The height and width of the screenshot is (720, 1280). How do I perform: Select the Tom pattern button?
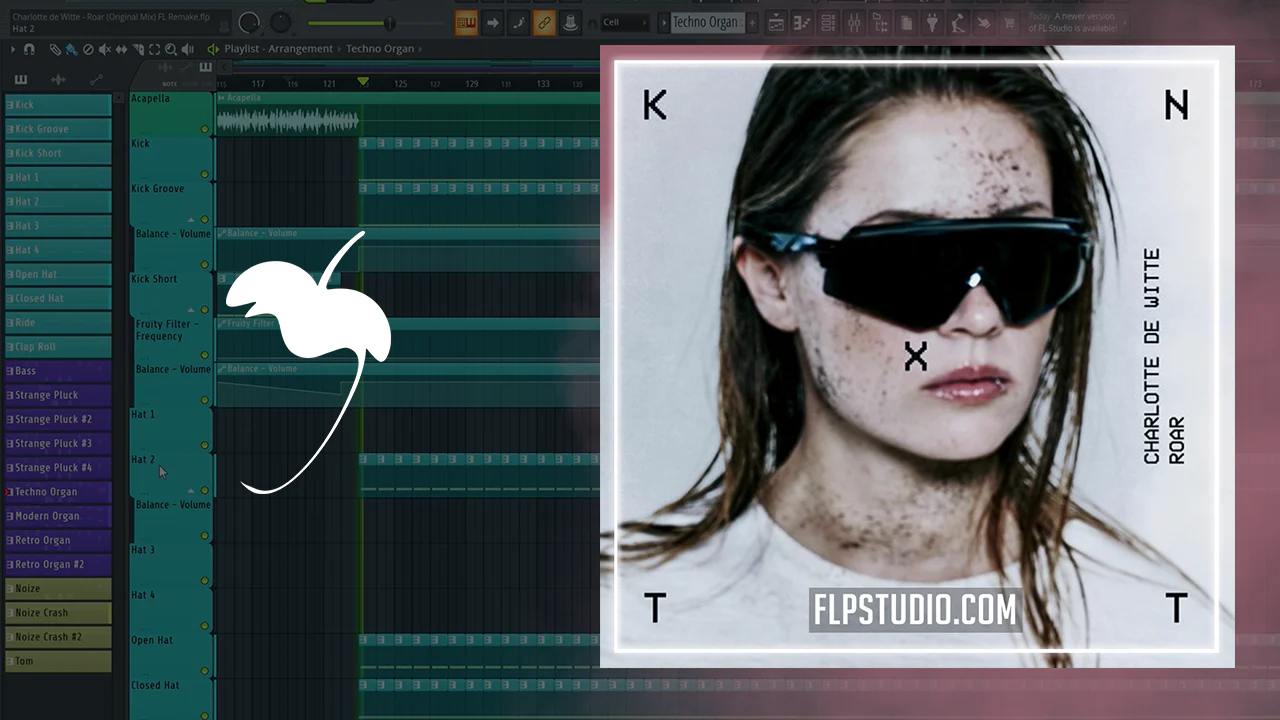click(x=58, y=661)
